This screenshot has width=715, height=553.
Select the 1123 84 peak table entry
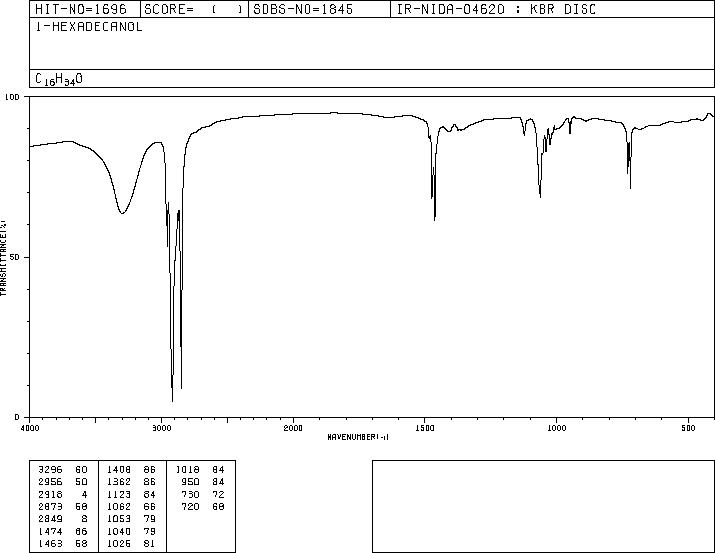pyautogui.click(x=131, y=494)
